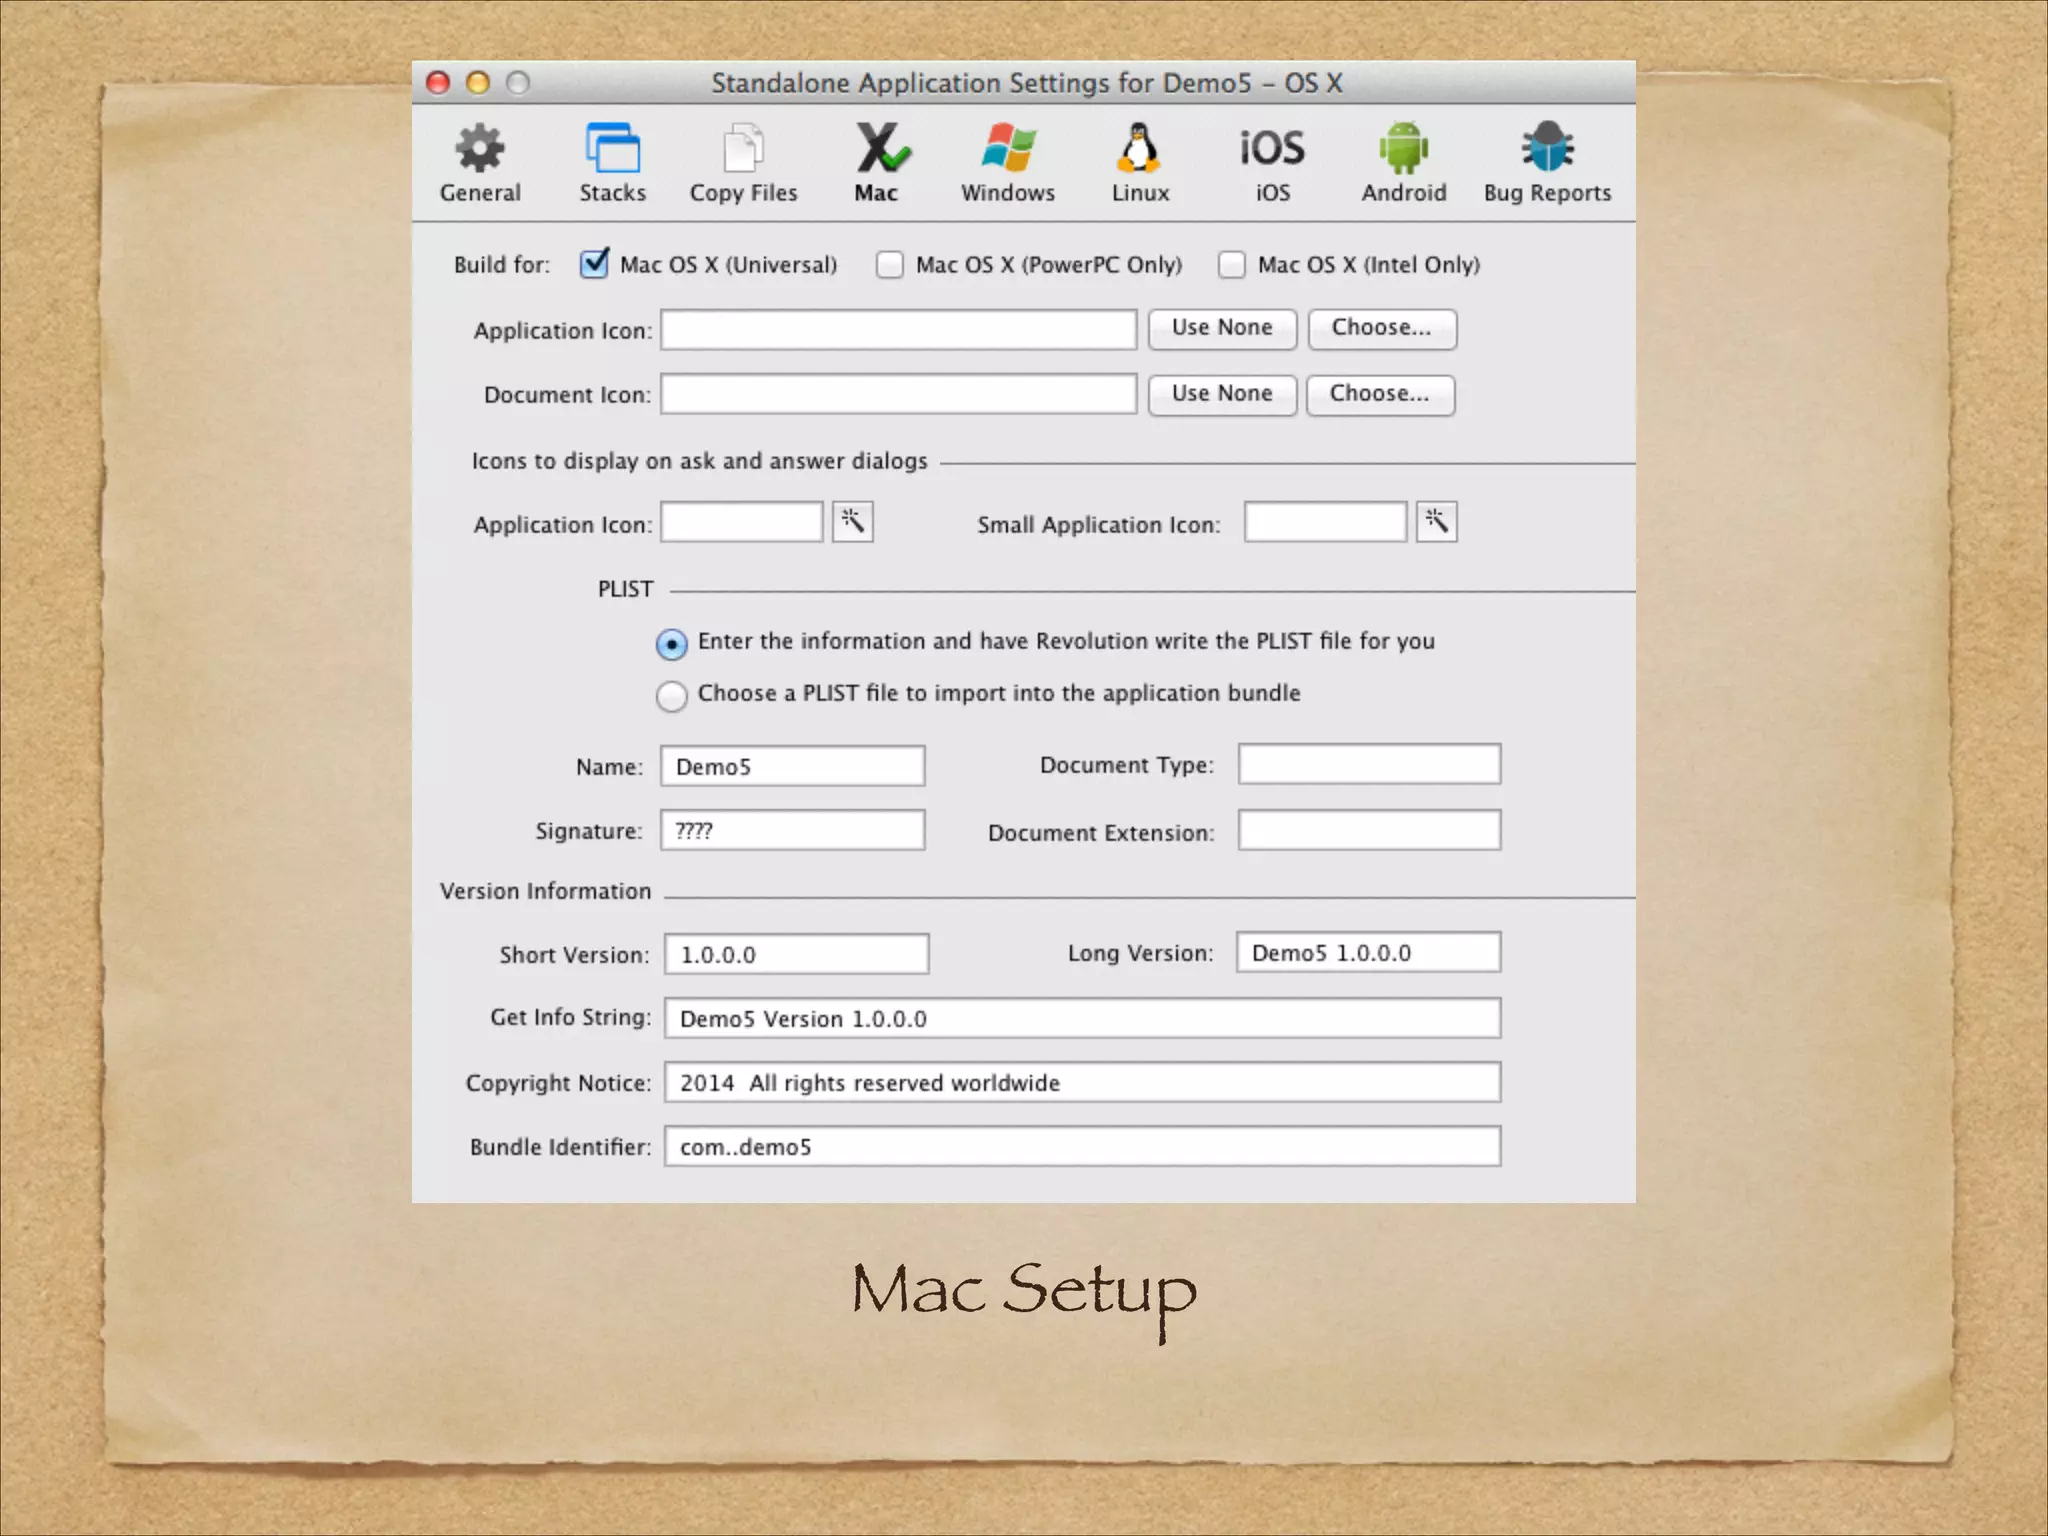Click magic wand next to dialog Application Icon
2048x1536 pixels.
pos(852,522)
